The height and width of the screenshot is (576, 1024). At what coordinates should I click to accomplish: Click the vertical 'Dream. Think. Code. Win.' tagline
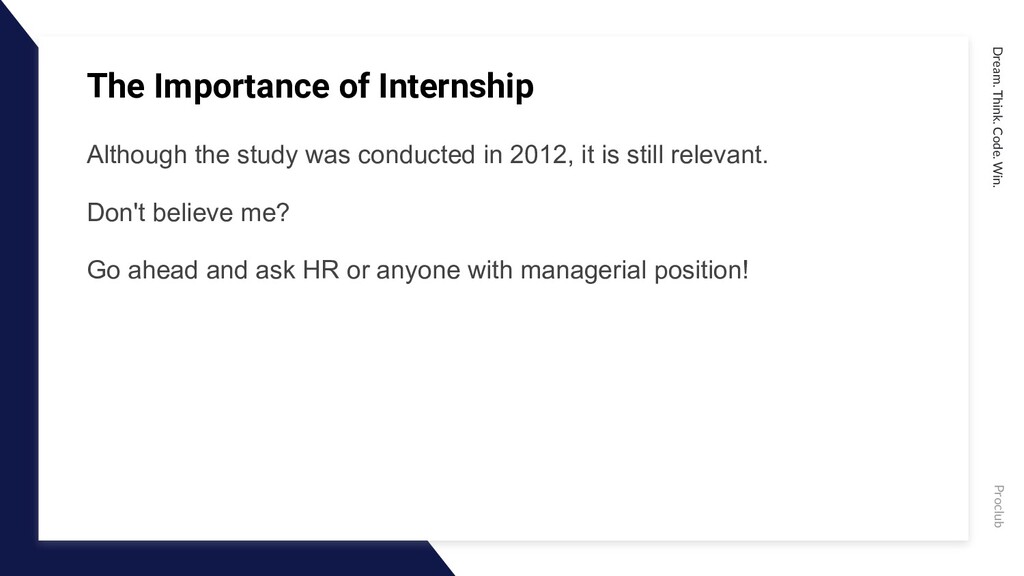click(997, 117)
